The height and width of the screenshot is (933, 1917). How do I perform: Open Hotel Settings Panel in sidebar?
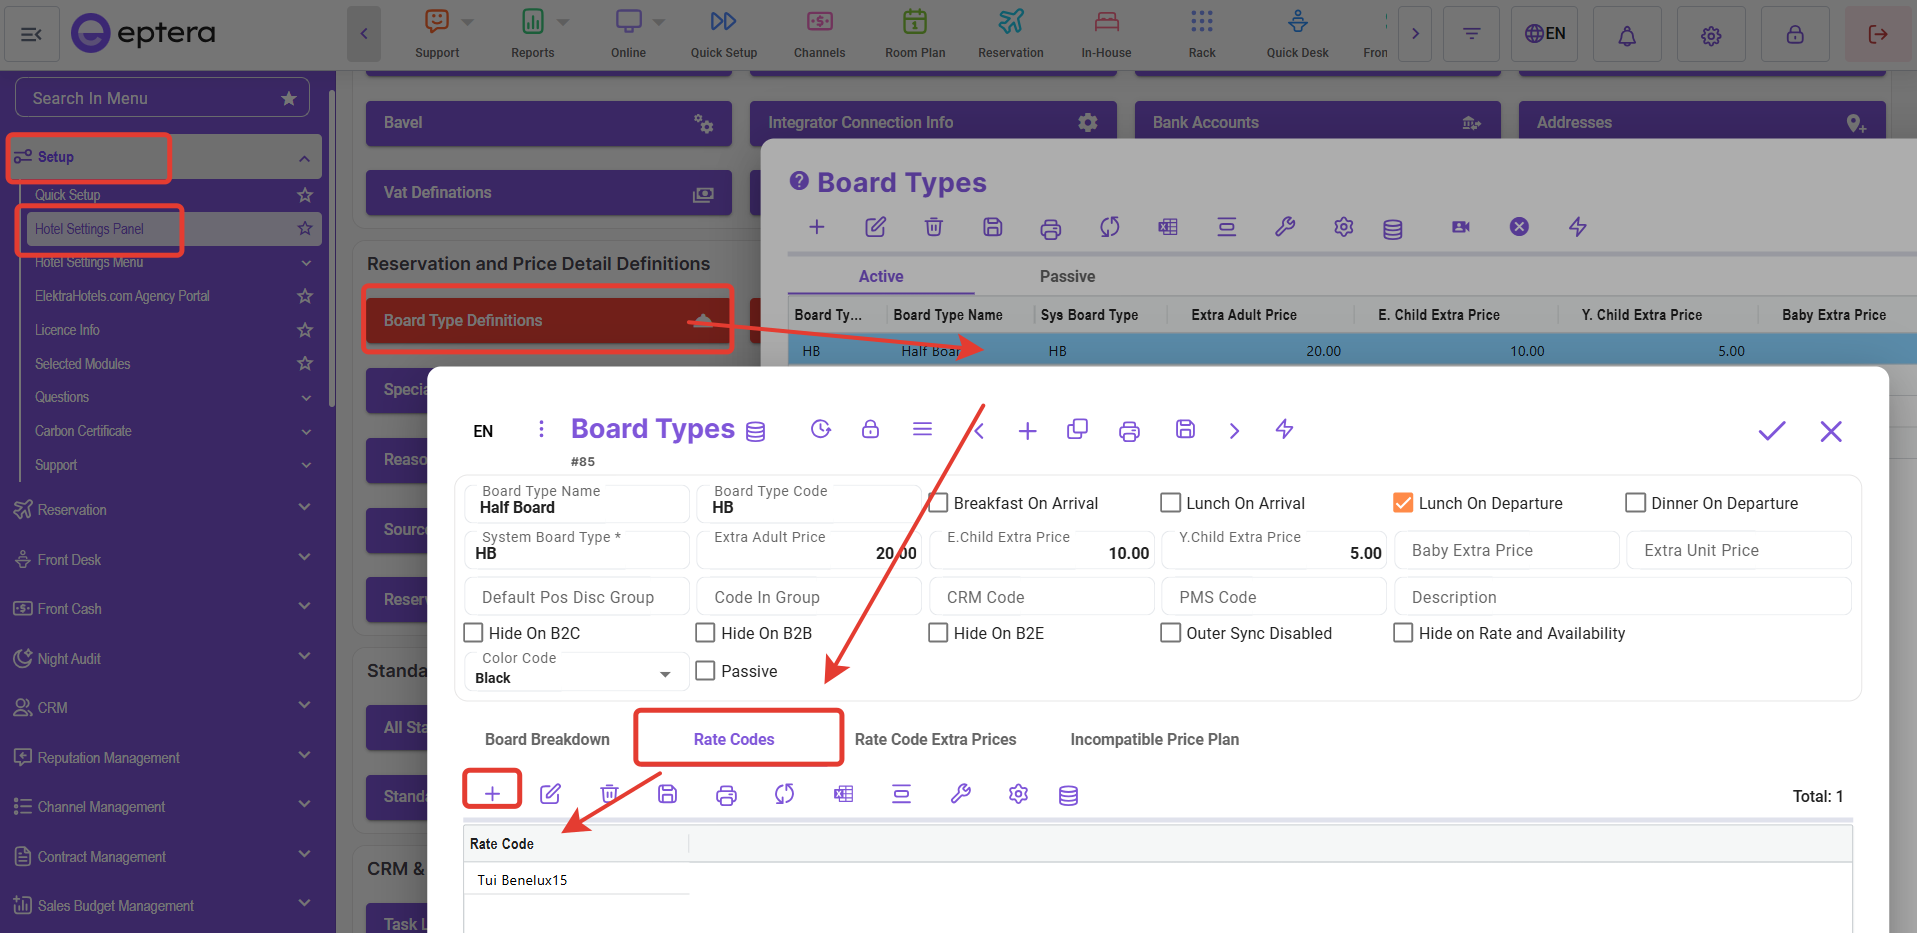point(90,229)
